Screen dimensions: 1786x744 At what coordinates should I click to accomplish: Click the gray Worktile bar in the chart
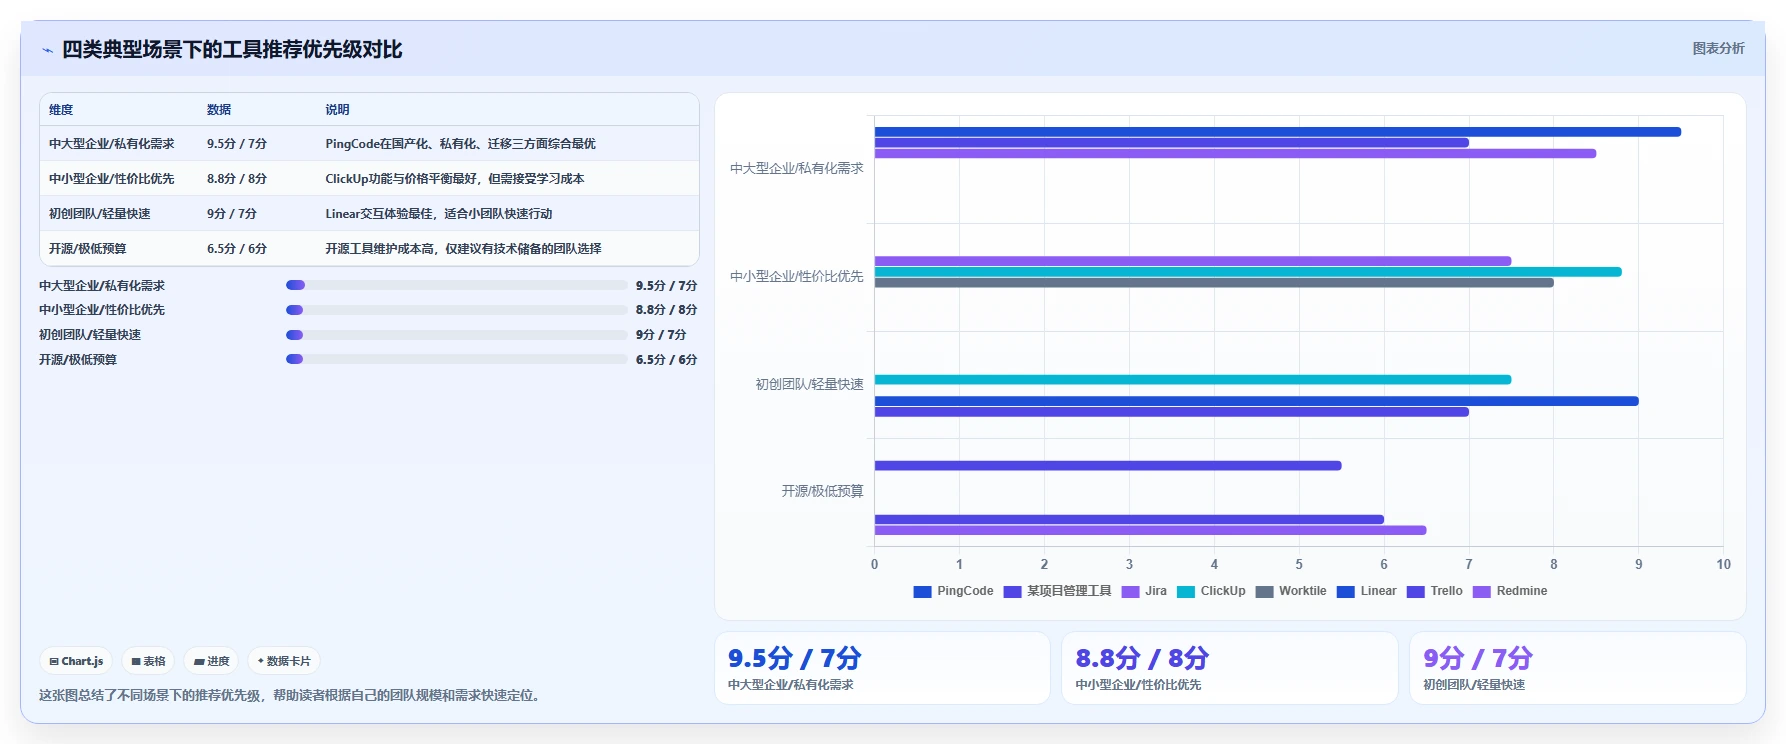pyautogui.click(x=1214, y=283)
